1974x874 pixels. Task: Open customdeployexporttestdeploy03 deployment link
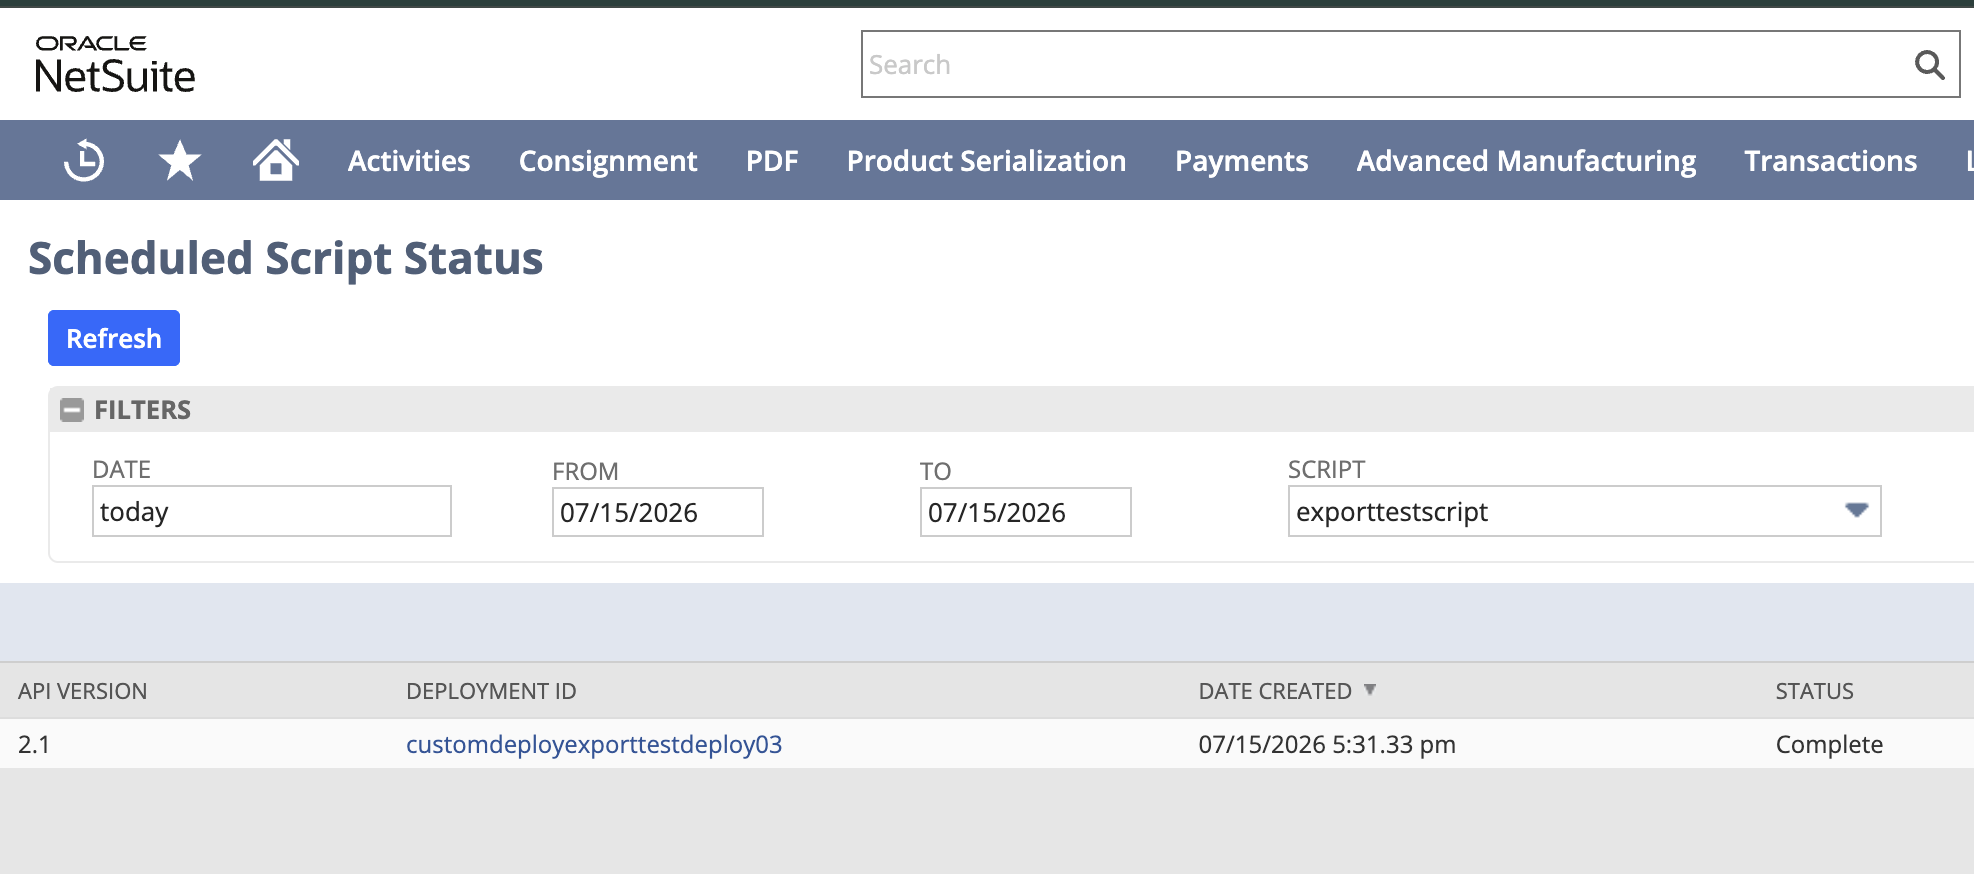click(x=594, y=744)
